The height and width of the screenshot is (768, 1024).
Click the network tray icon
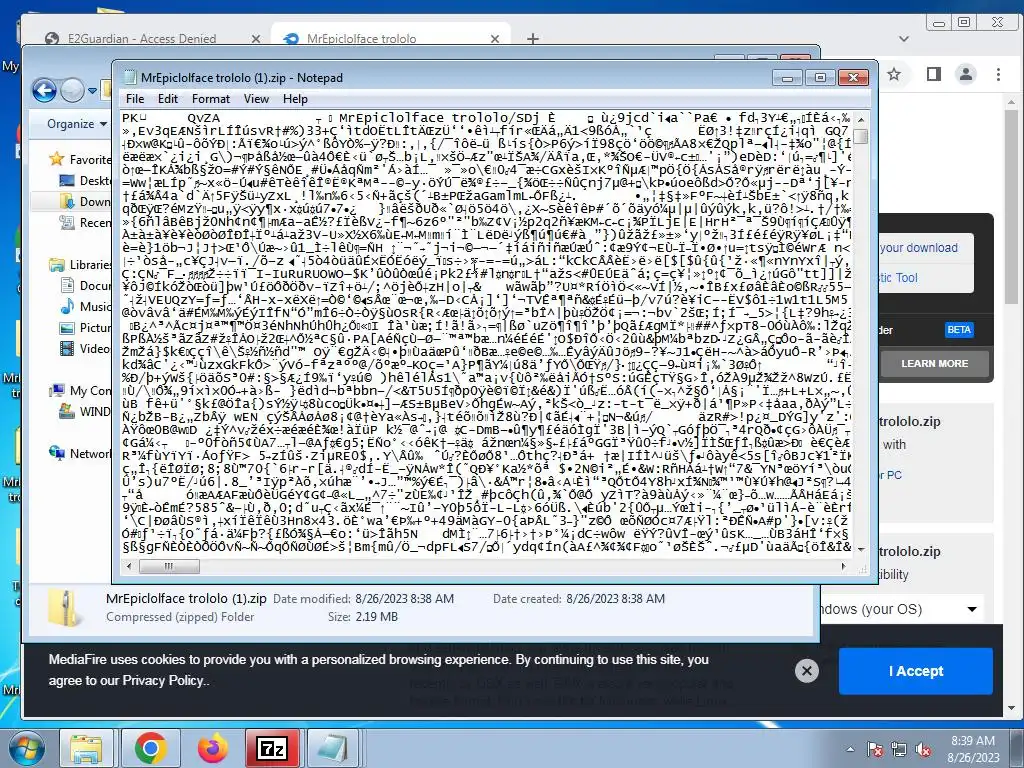coord(899,750)
